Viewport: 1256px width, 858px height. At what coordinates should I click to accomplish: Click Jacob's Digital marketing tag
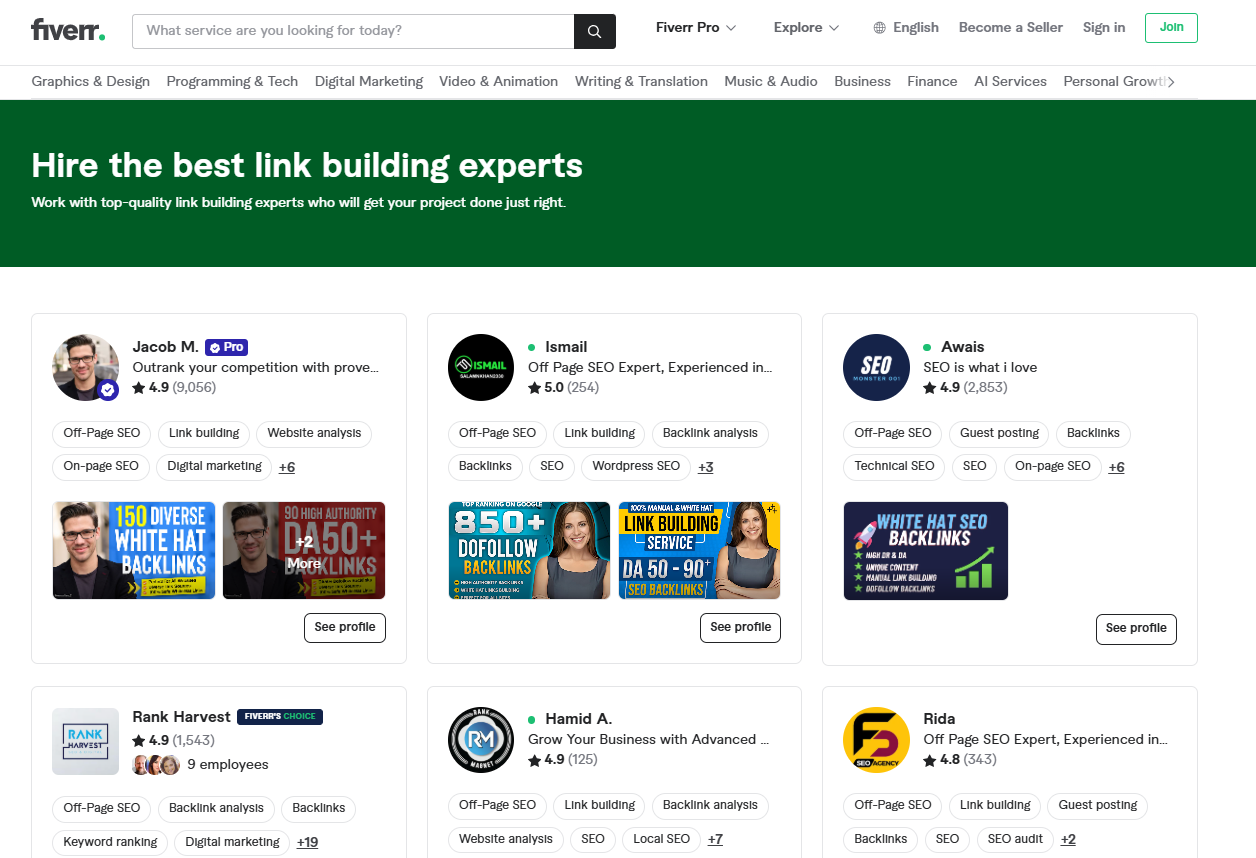coord(214,467)
